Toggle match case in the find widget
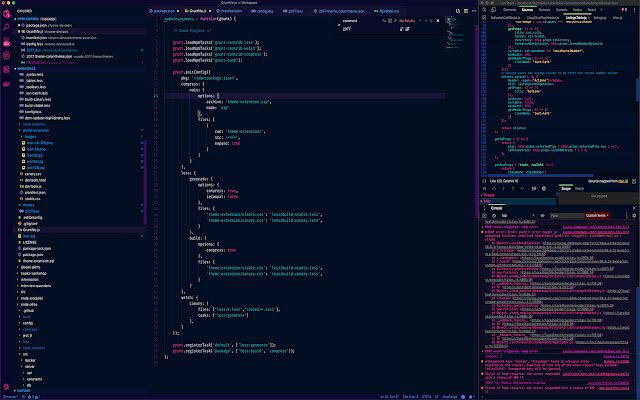The height and width of the screenshot is (400, 640). 384,20
